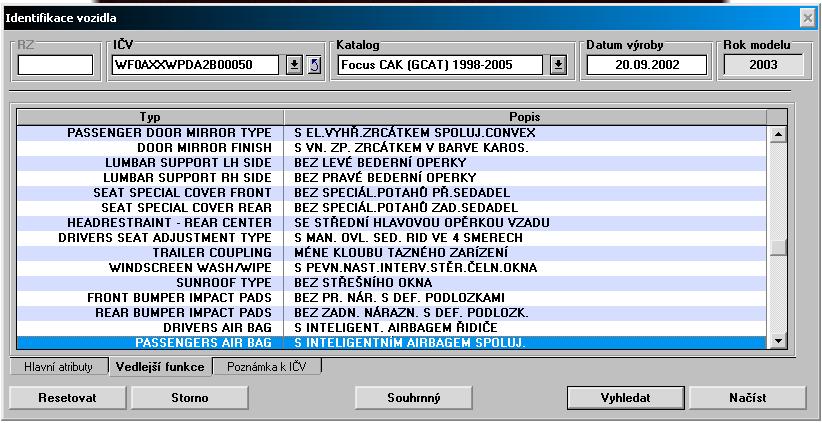Screen dimensions: 822x423
Task: Select the Vedlejší funkce tab
Action: 159,367
